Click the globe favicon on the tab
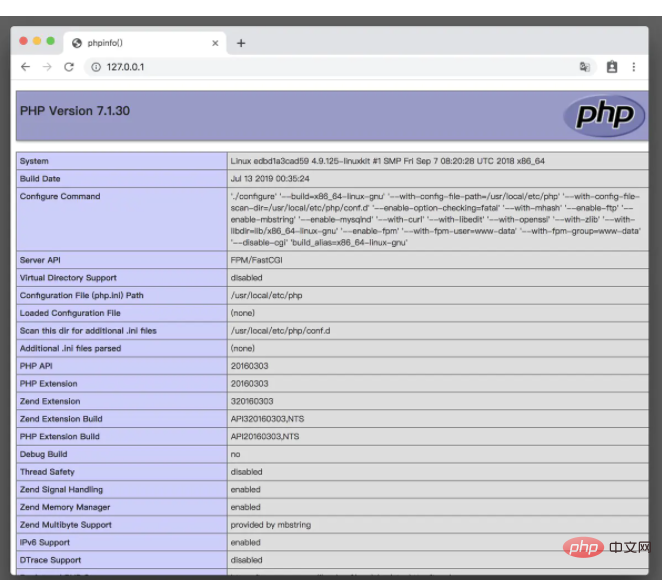Image resolution: width=662 pixels, height=580 pixels. (x=77, y=43)
